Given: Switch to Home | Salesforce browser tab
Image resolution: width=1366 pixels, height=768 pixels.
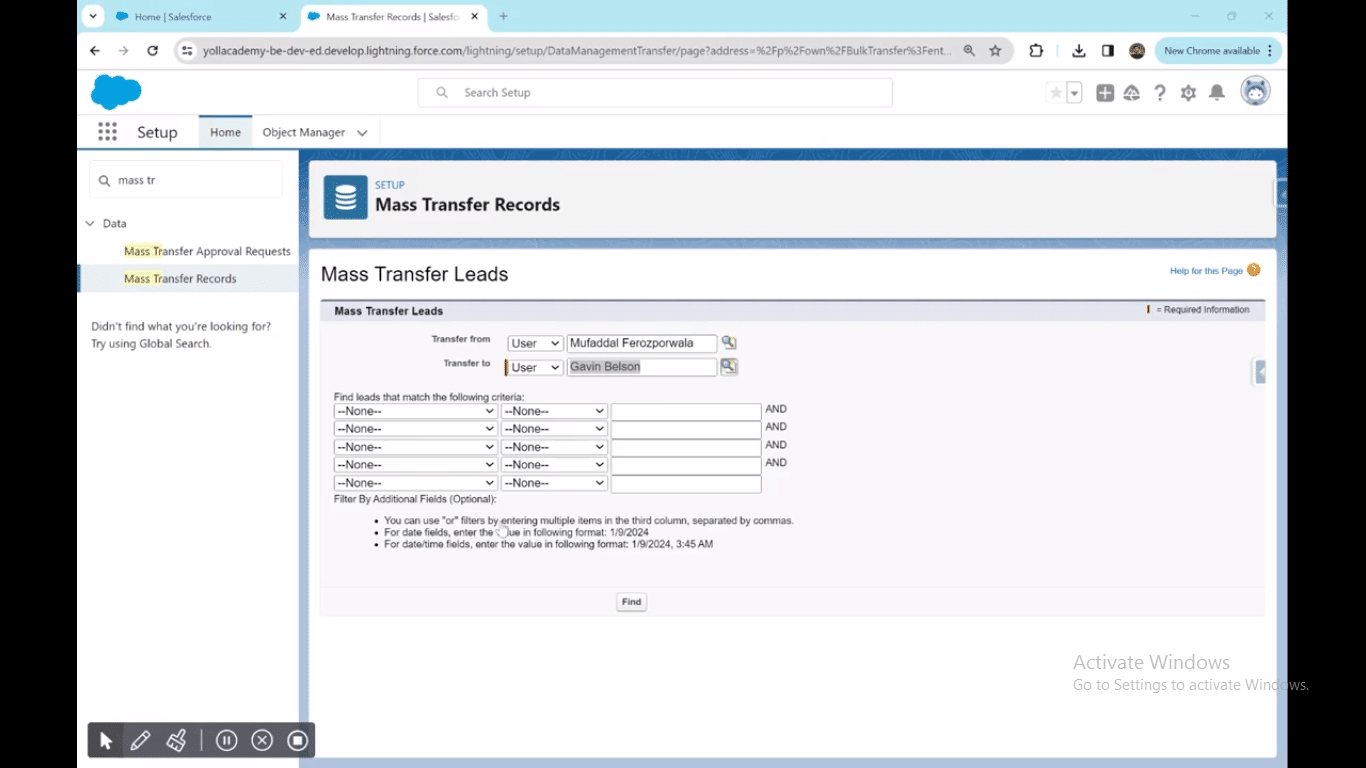Looking at the screenshot, I should (x=201, y=16).
